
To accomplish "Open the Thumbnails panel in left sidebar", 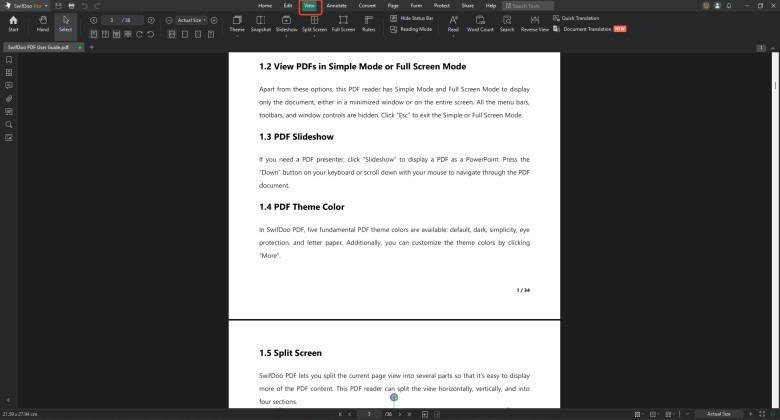I will point(9,73).
